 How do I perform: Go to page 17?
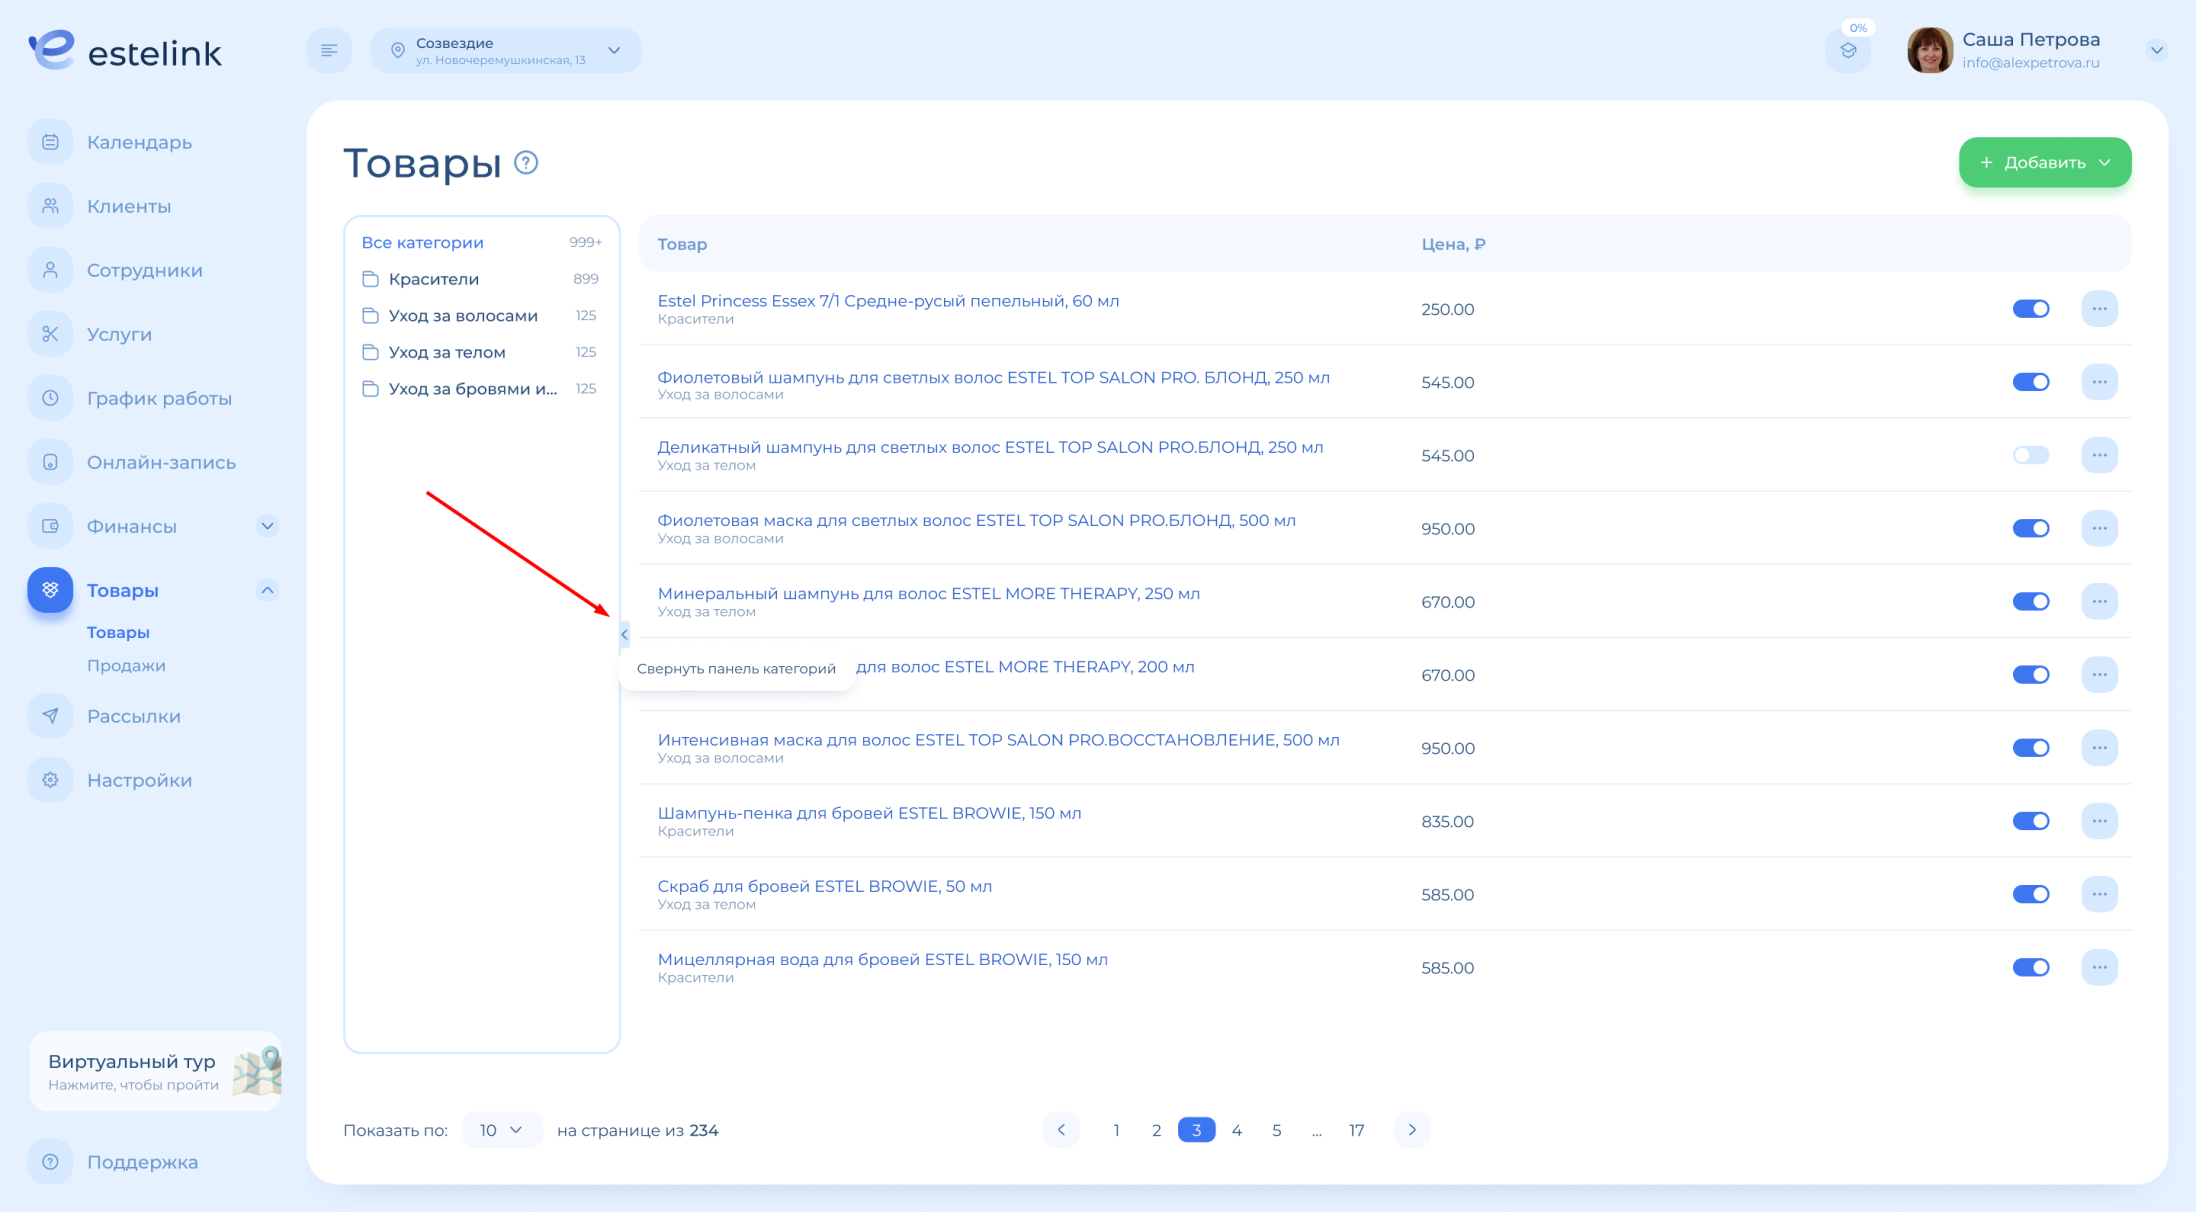[x=1356, y=1130]
